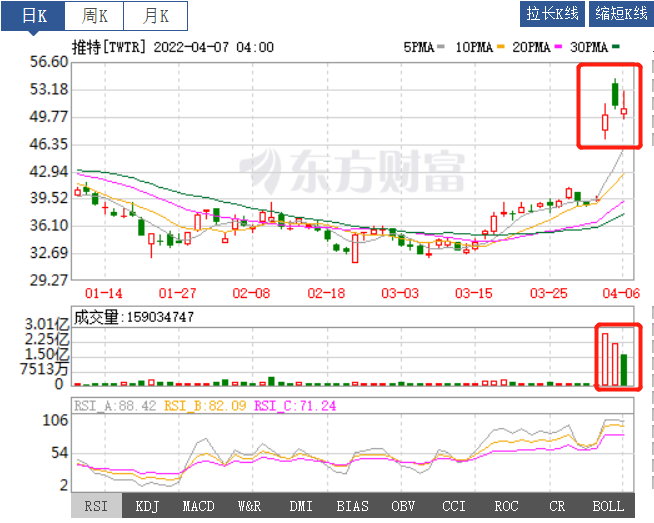Click the 推特[TWTR] stock title text
Viewport: 654px width, 523px height.
click(x=109, y=47)
